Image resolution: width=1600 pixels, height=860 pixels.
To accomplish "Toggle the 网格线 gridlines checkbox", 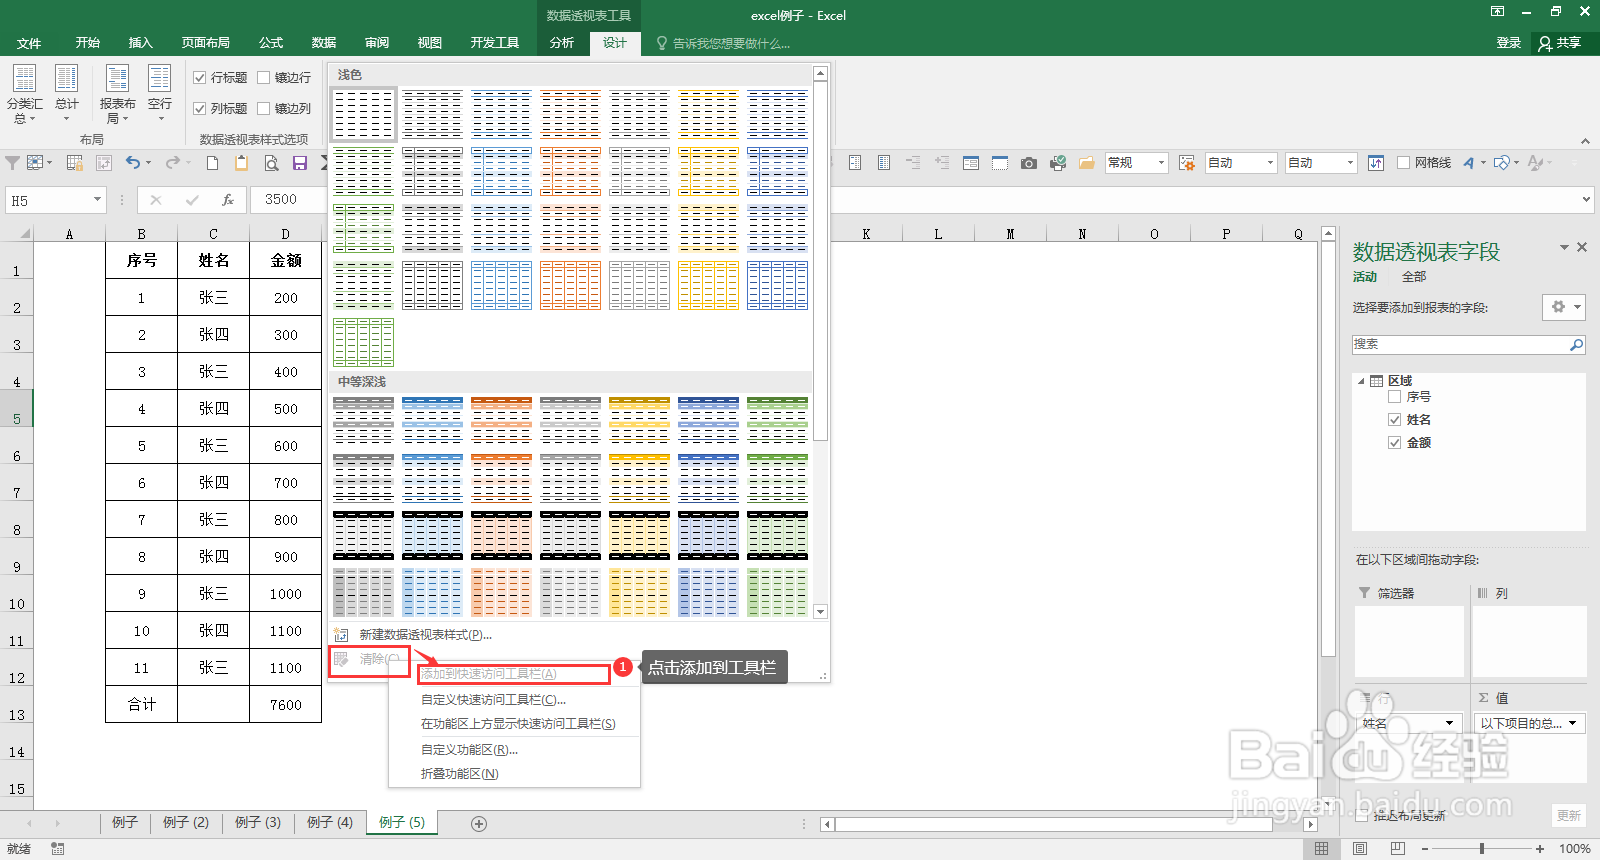I will pyautogui.click(x=1403, y=163).
